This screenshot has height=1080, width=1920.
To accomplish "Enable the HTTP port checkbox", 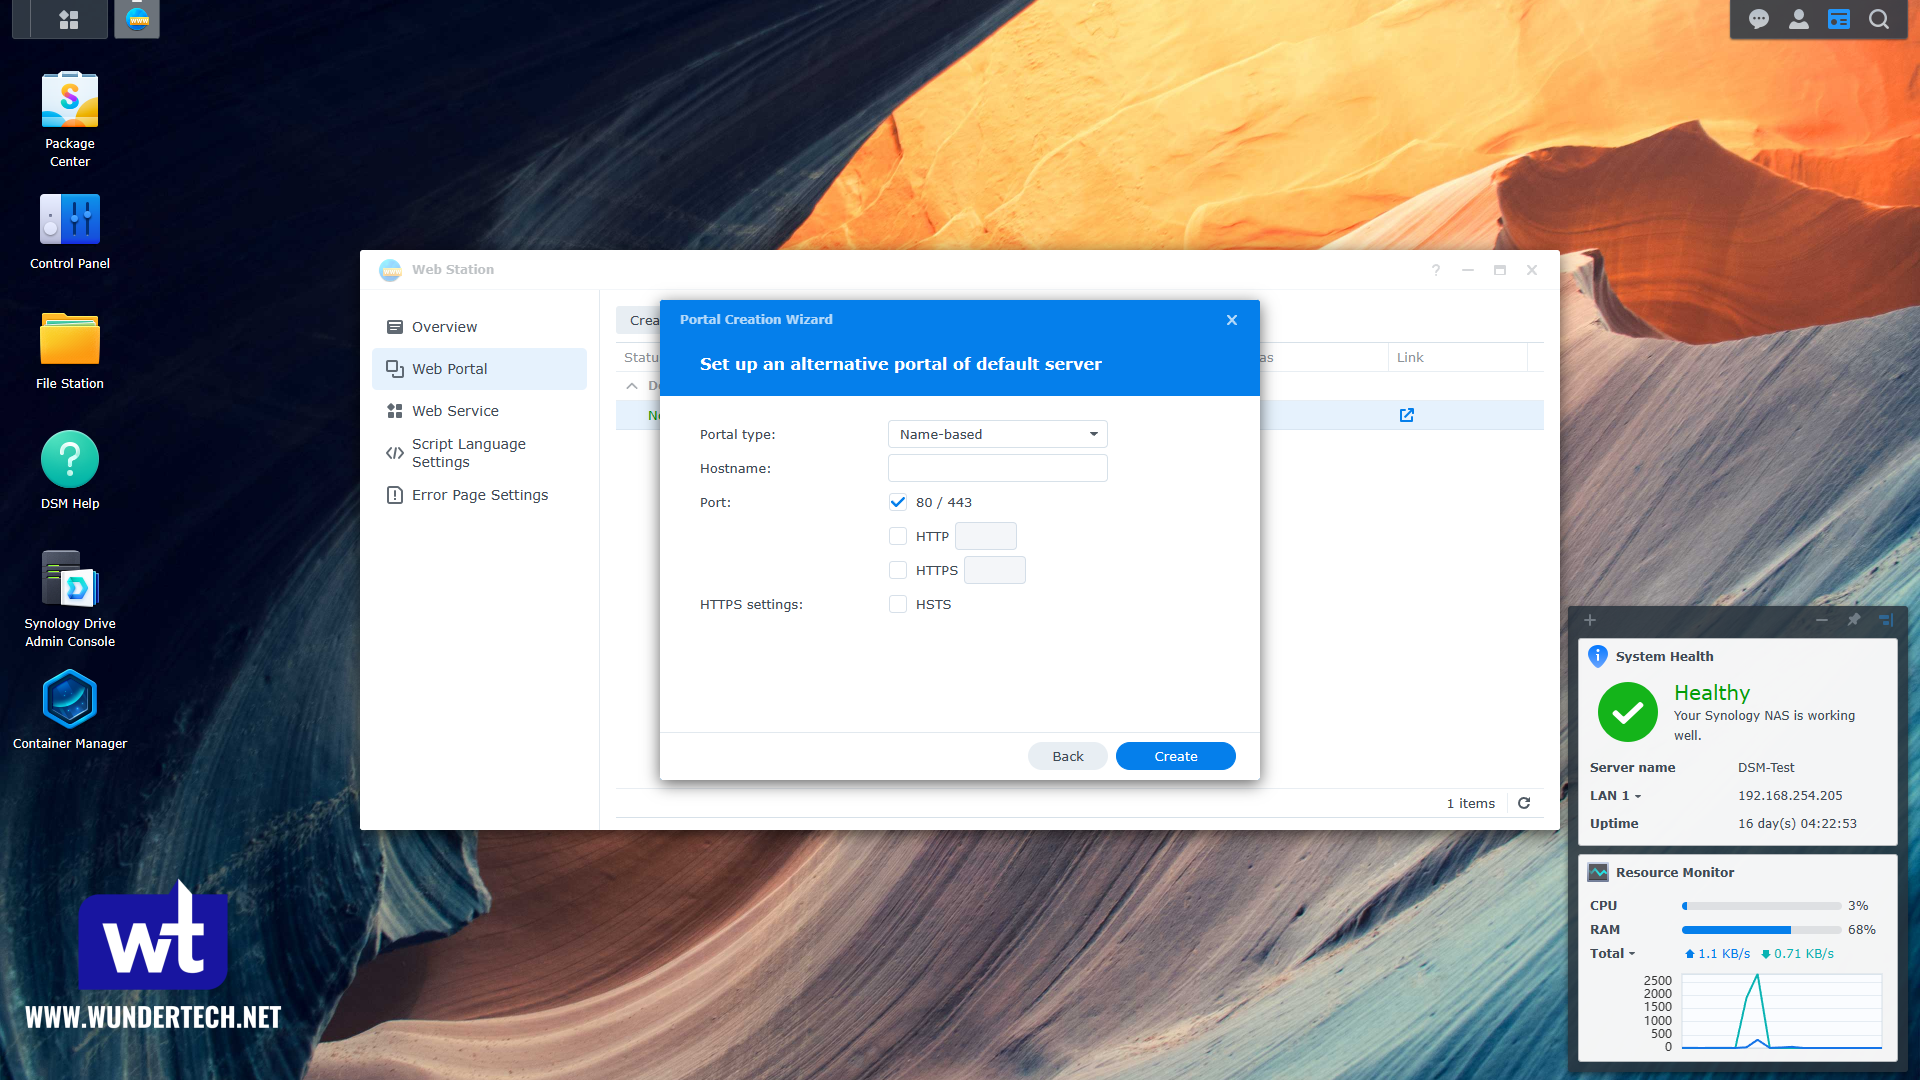I will click(x=897, y=535).
